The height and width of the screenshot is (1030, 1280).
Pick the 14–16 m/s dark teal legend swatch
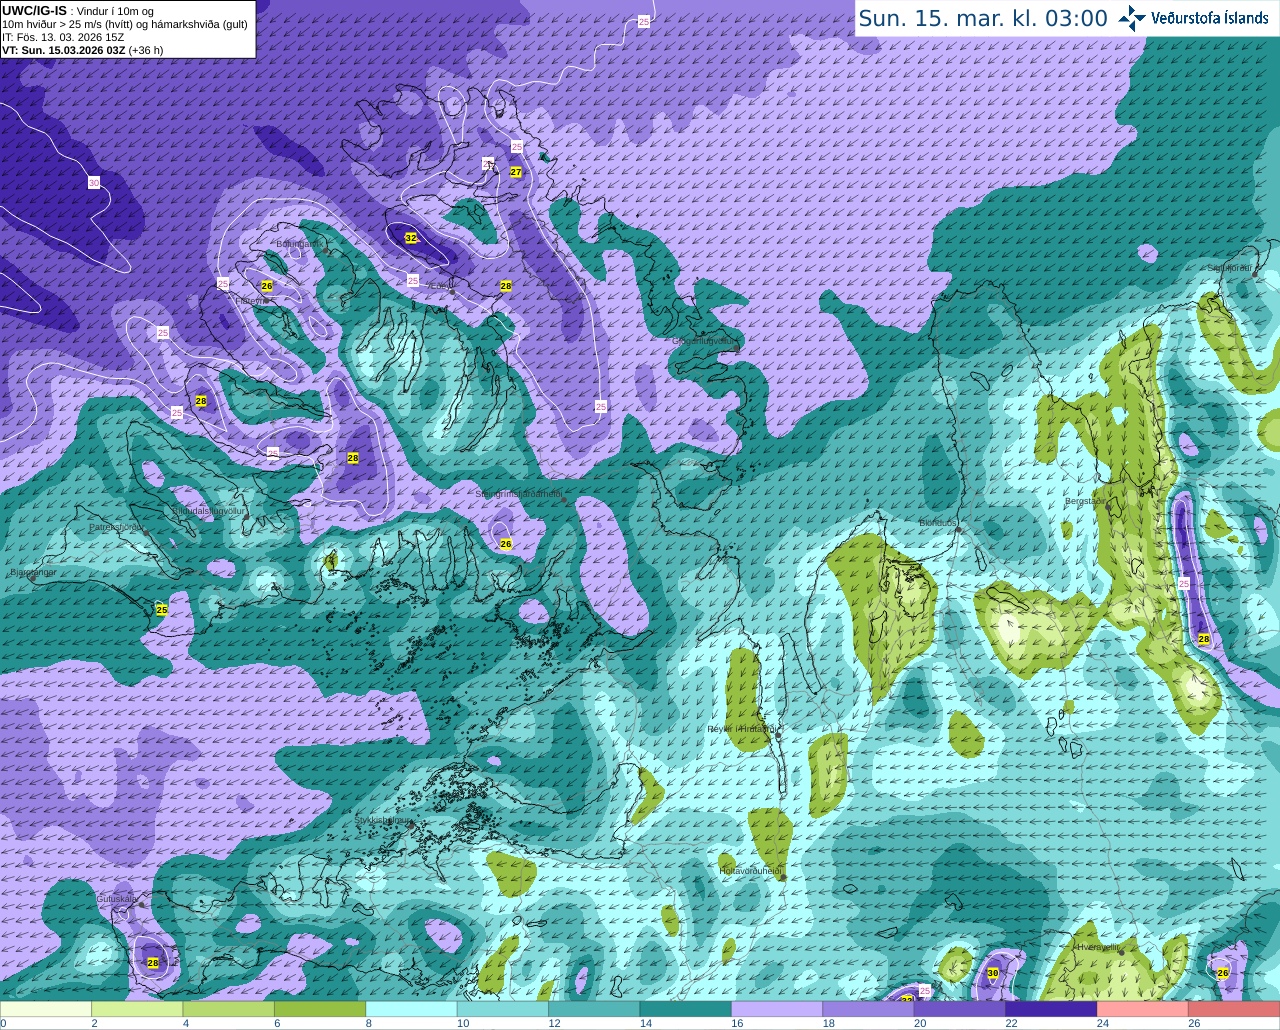point(686,1009)
